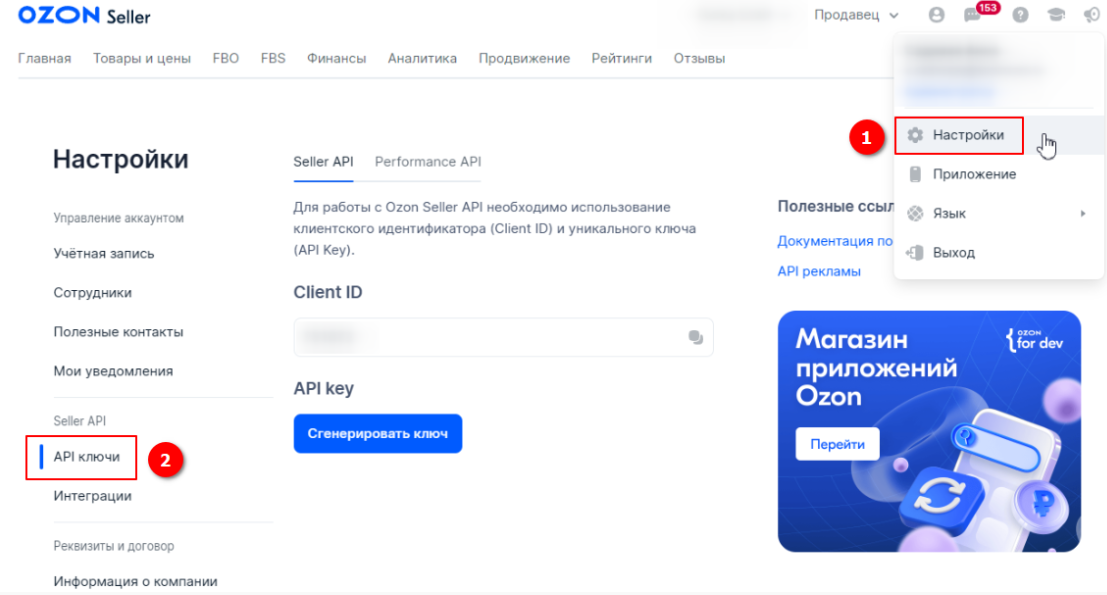Image resolution: width=1107 pixels, height=595 pixels.
Task: Open Сотрудники in settings sidebar
Action: coord(92,292)
